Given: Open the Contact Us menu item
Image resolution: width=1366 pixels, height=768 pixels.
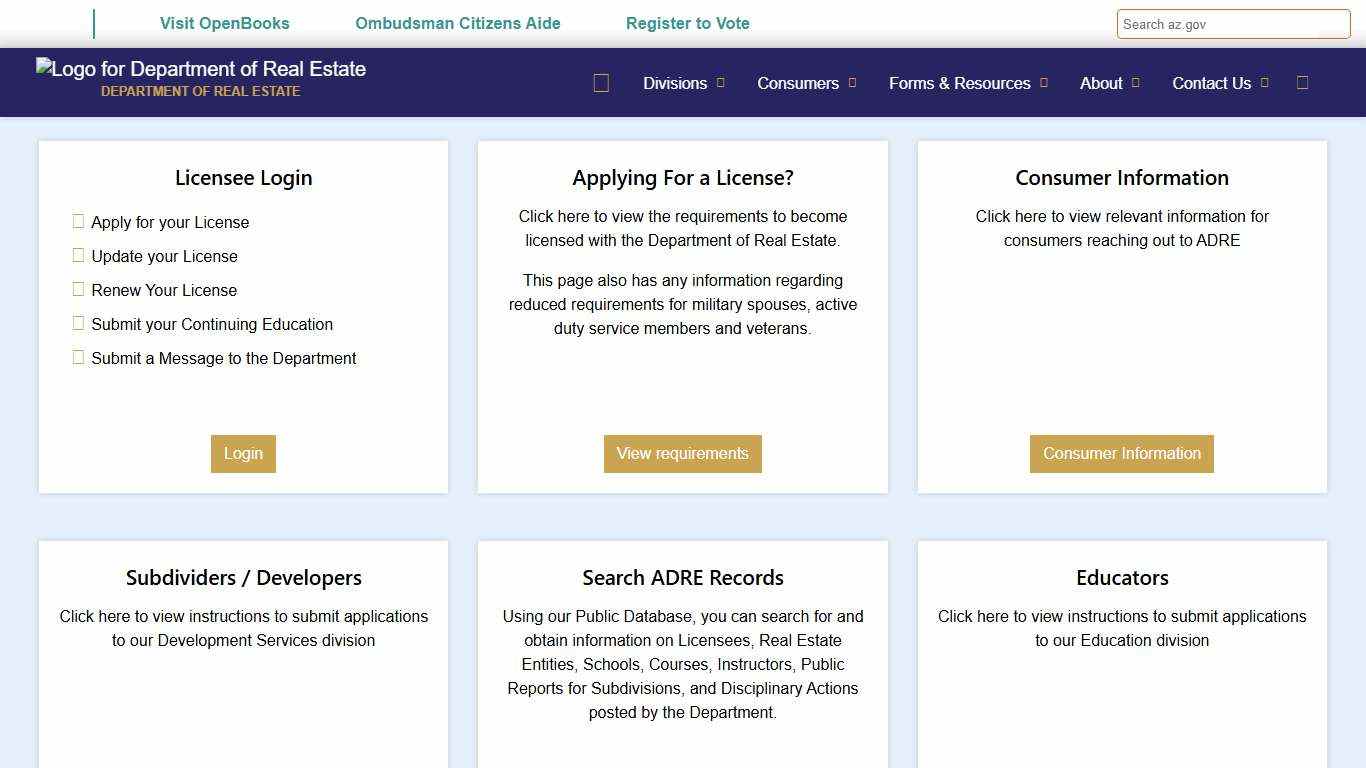Looking at the screenshot, I should coord(1211,83).
